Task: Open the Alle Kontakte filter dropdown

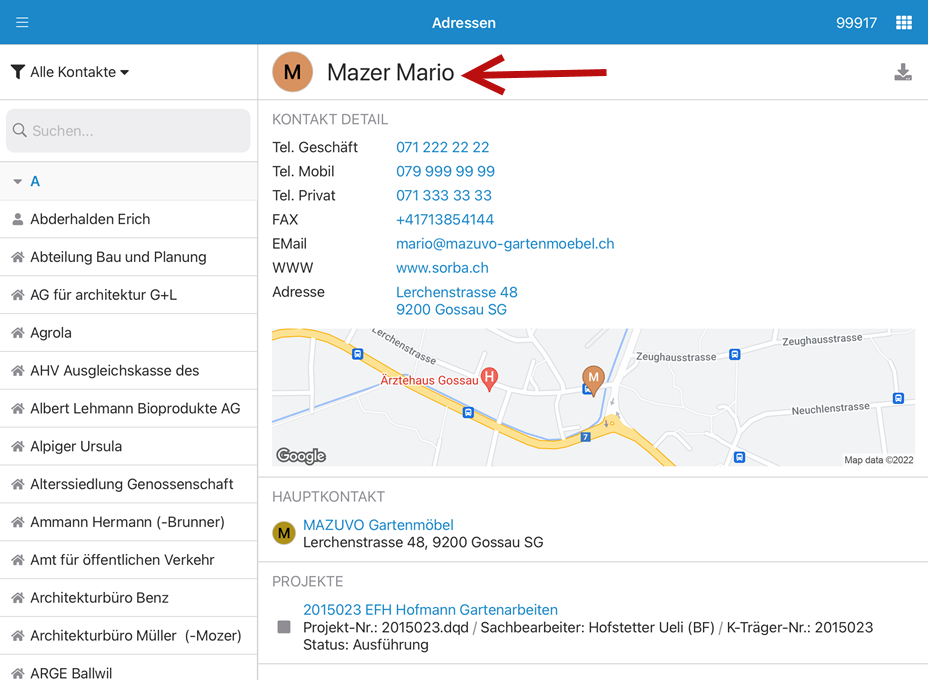Action: pyautogui.click(x=70, y=72)
